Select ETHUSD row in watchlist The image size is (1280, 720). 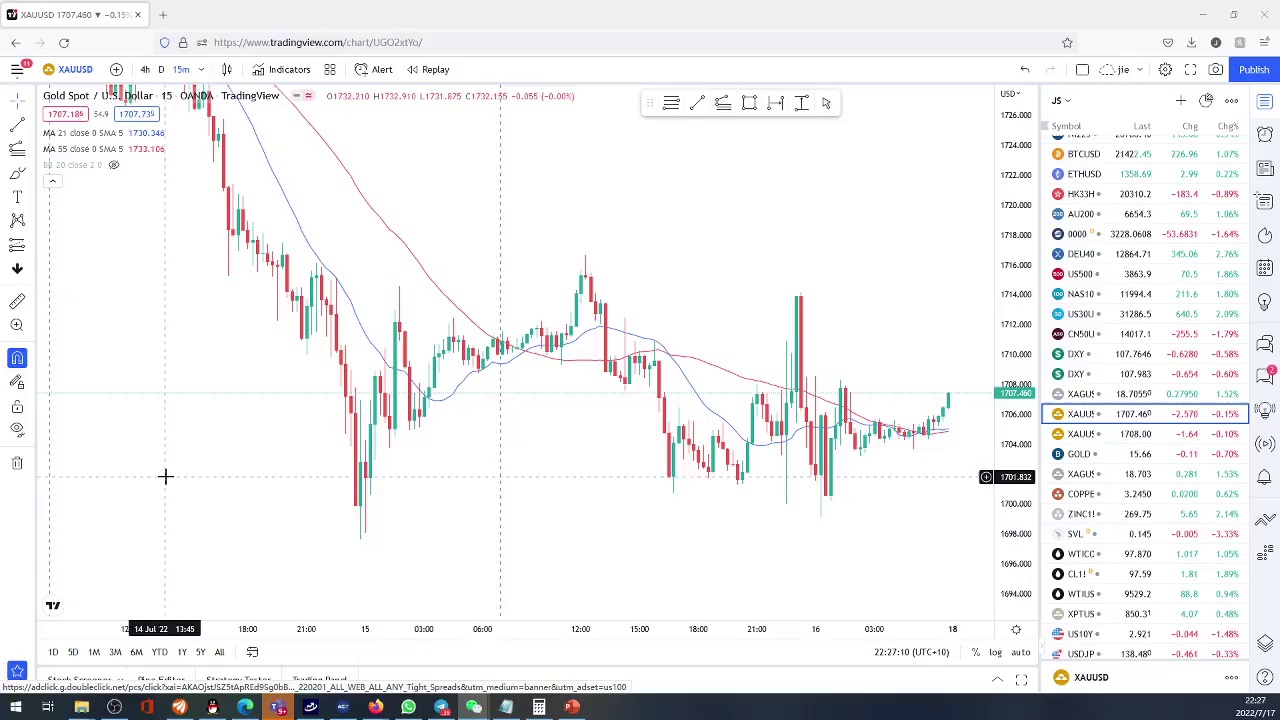(x=1145, y=174)
